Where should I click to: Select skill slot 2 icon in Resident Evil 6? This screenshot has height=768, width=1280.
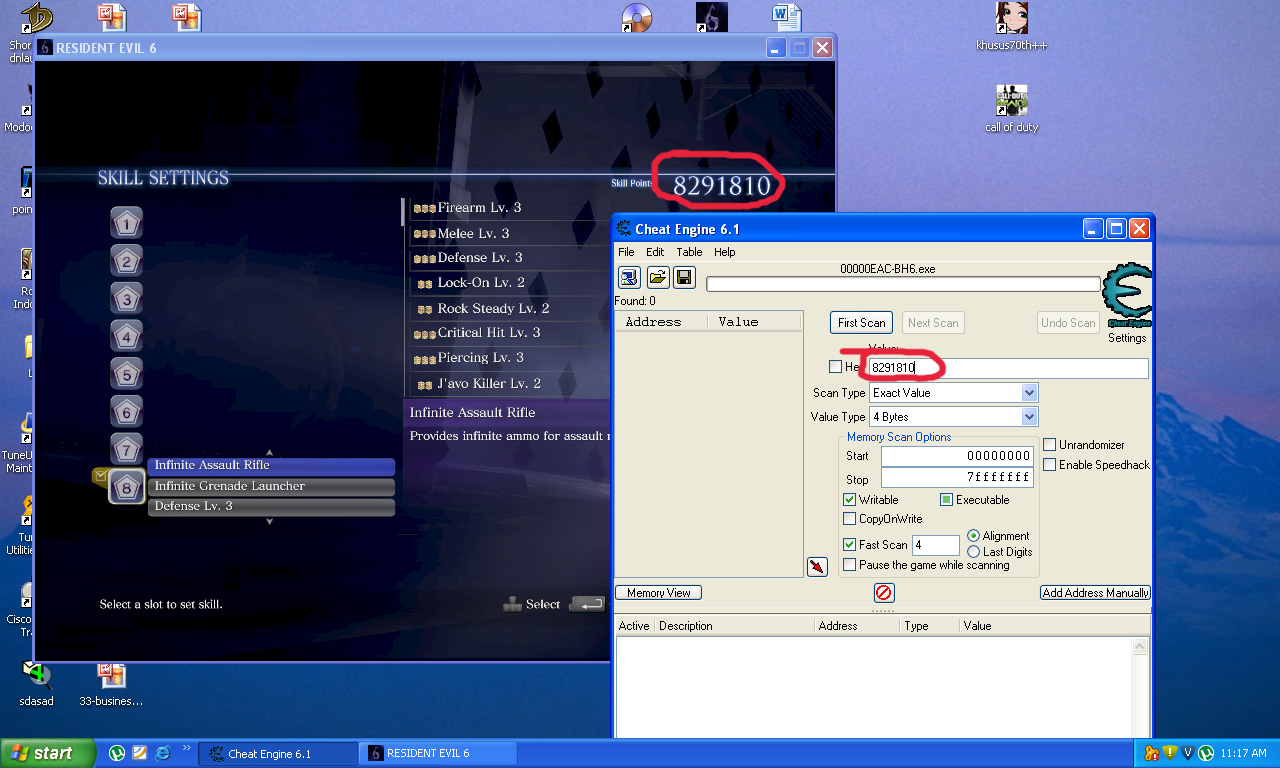click(126, 262)
